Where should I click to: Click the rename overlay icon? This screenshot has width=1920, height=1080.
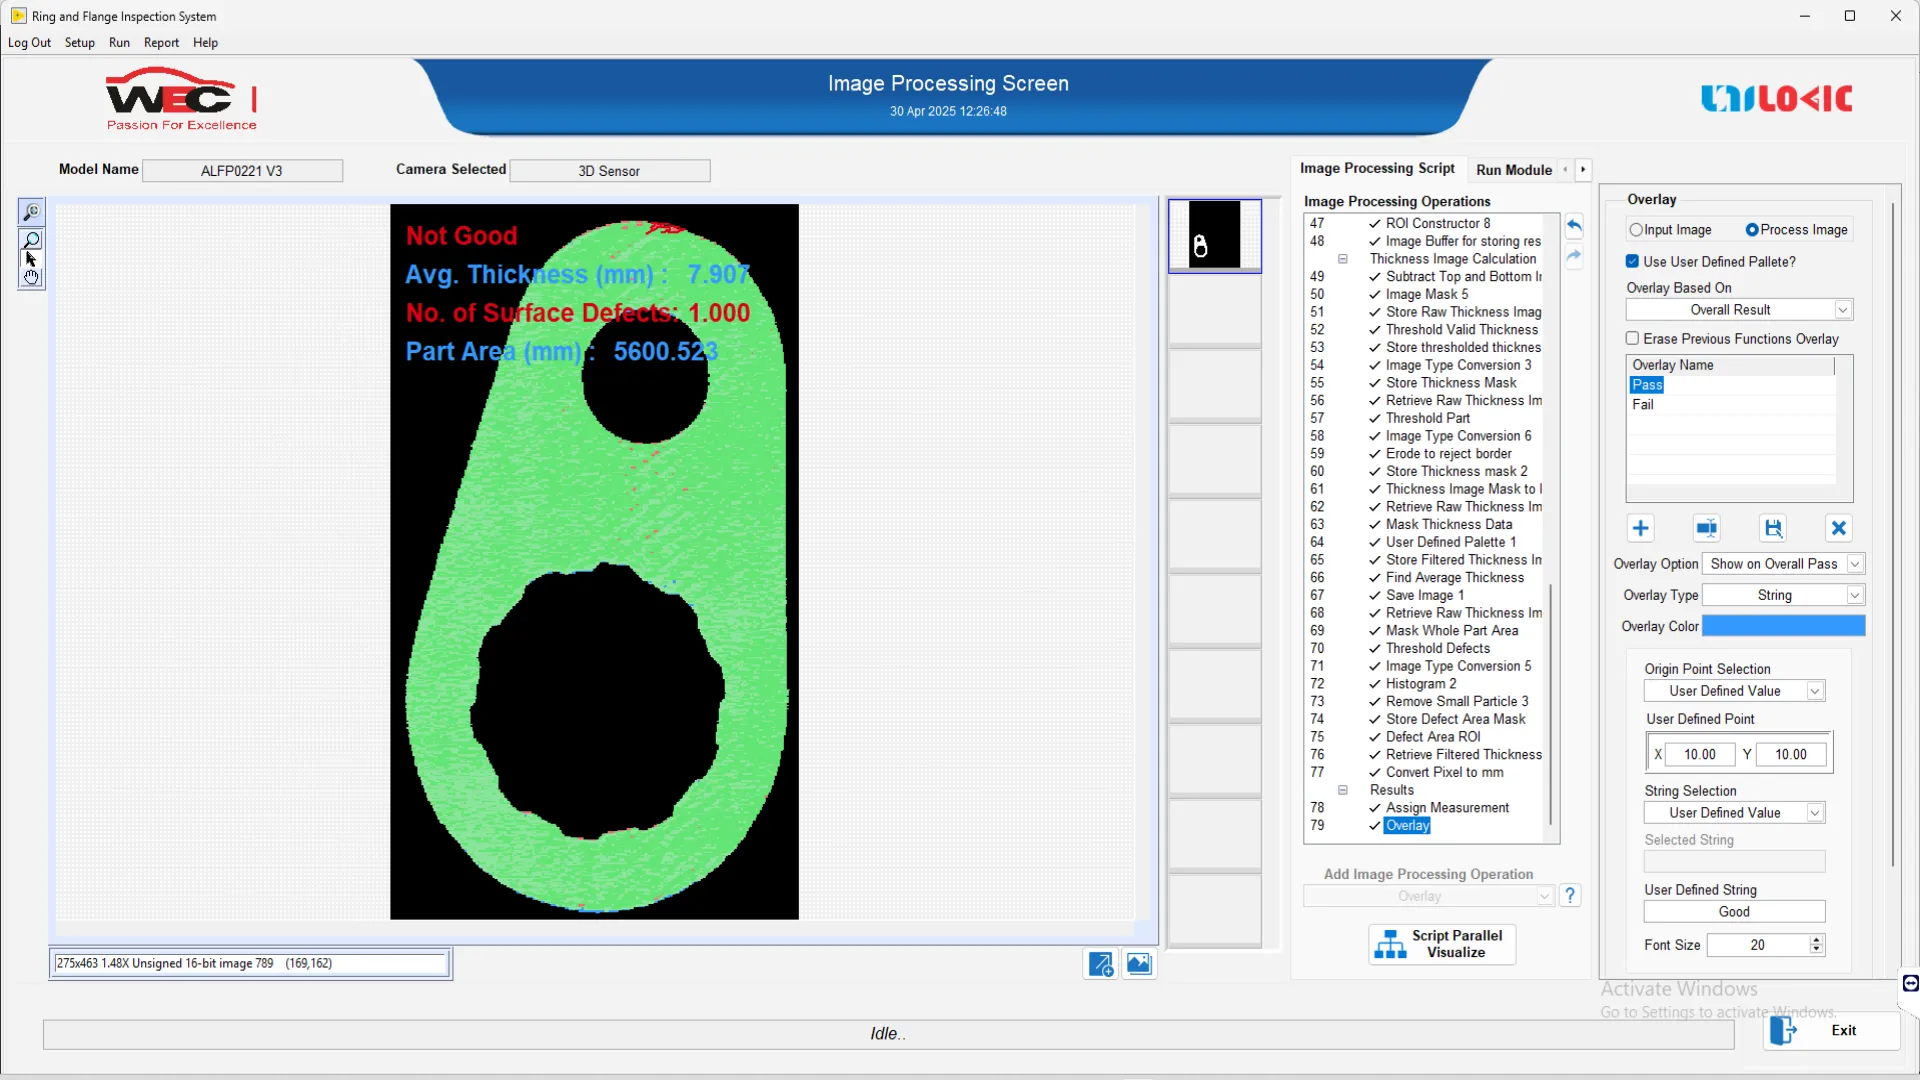coord(1707,528)
